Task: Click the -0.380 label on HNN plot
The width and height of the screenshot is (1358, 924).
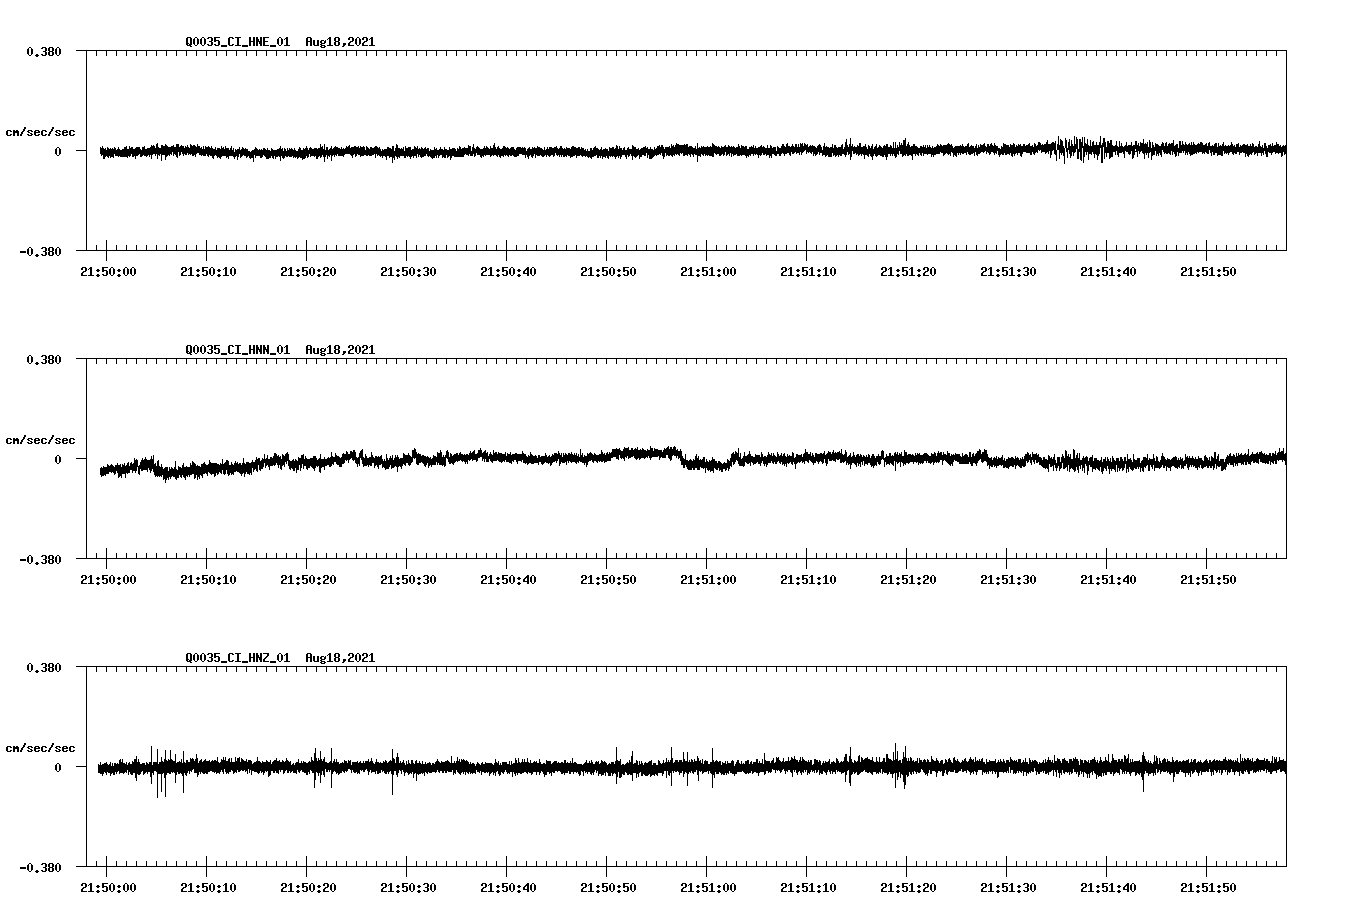Action: point(40,559)
